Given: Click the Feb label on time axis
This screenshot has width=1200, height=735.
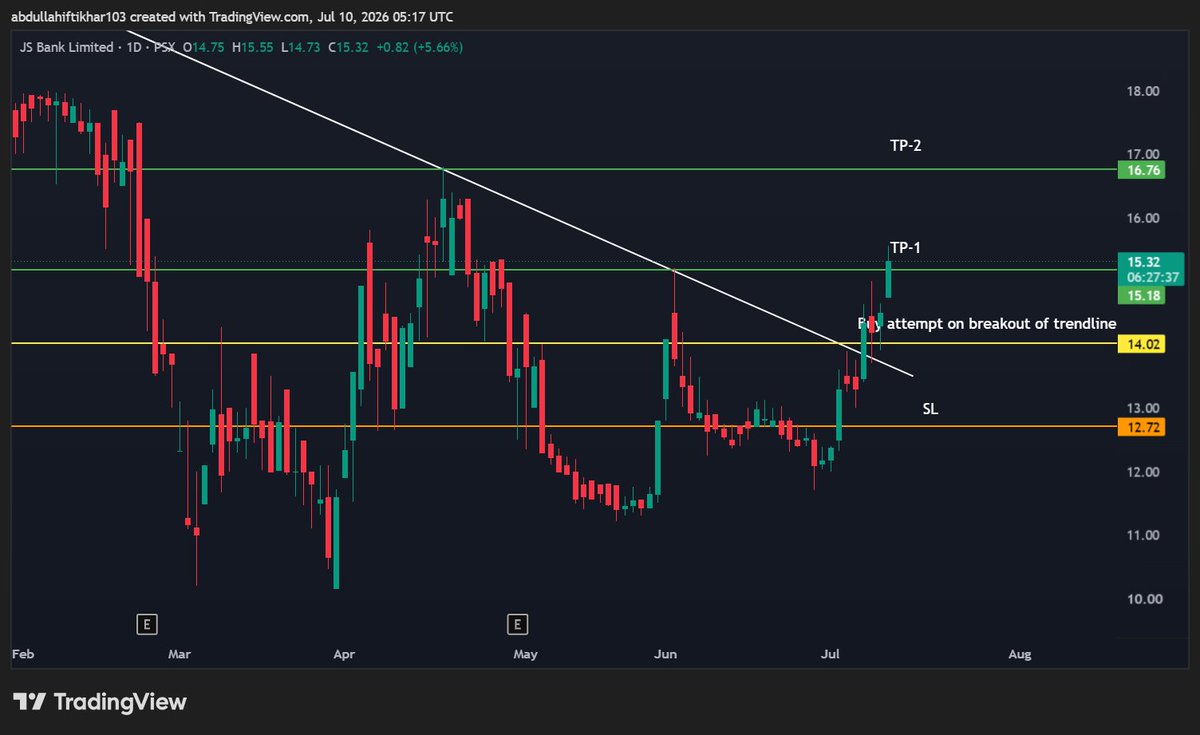Looking at the screenshot, I should pyautogui.click(x=21, y=655).
